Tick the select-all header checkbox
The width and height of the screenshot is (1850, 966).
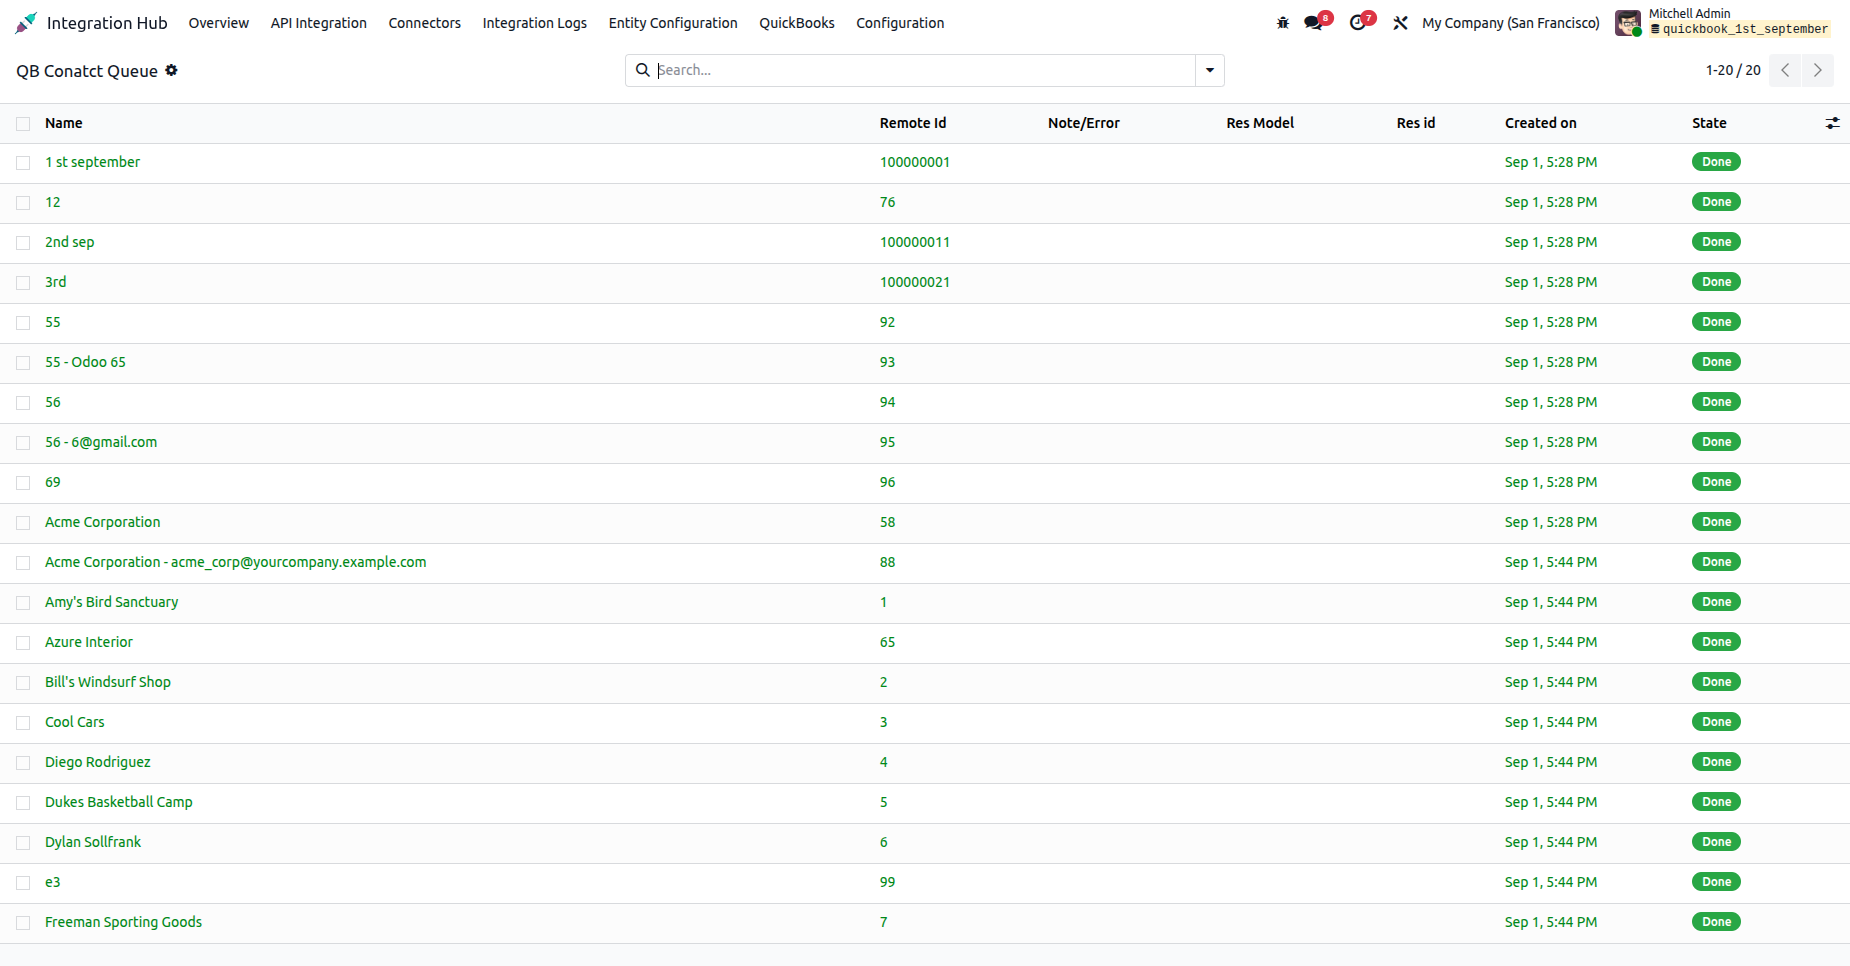[x=23, y=124]
